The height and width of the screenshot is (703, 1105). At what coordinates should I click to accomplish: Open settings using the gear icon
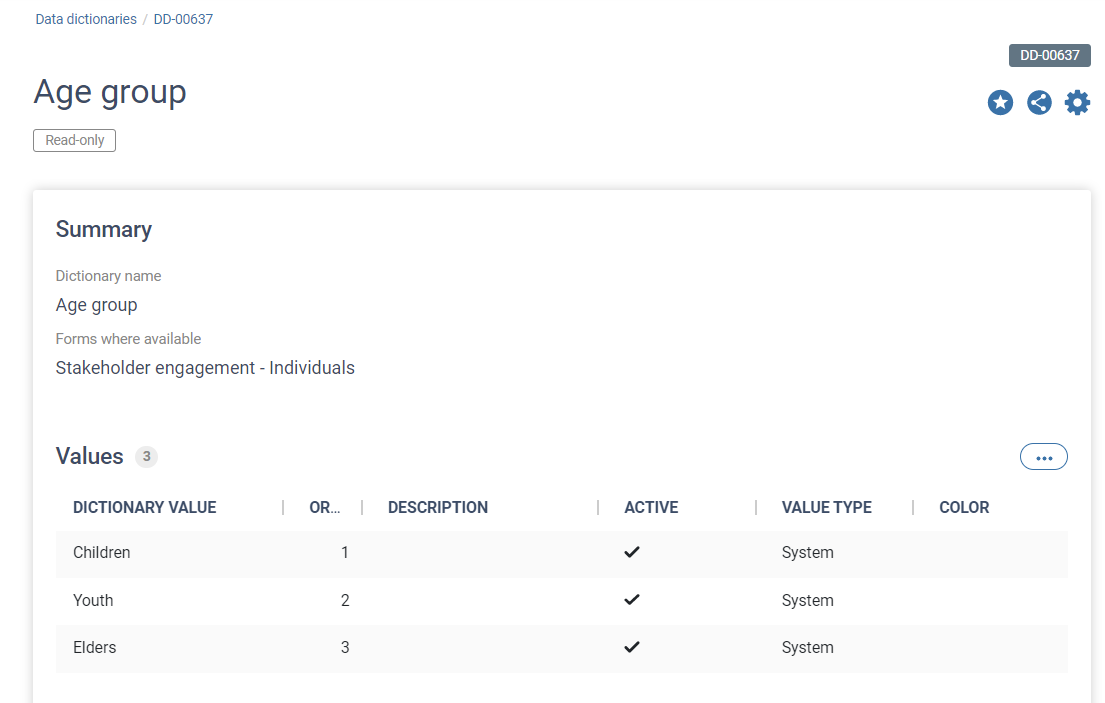[x=1077, y=102]
